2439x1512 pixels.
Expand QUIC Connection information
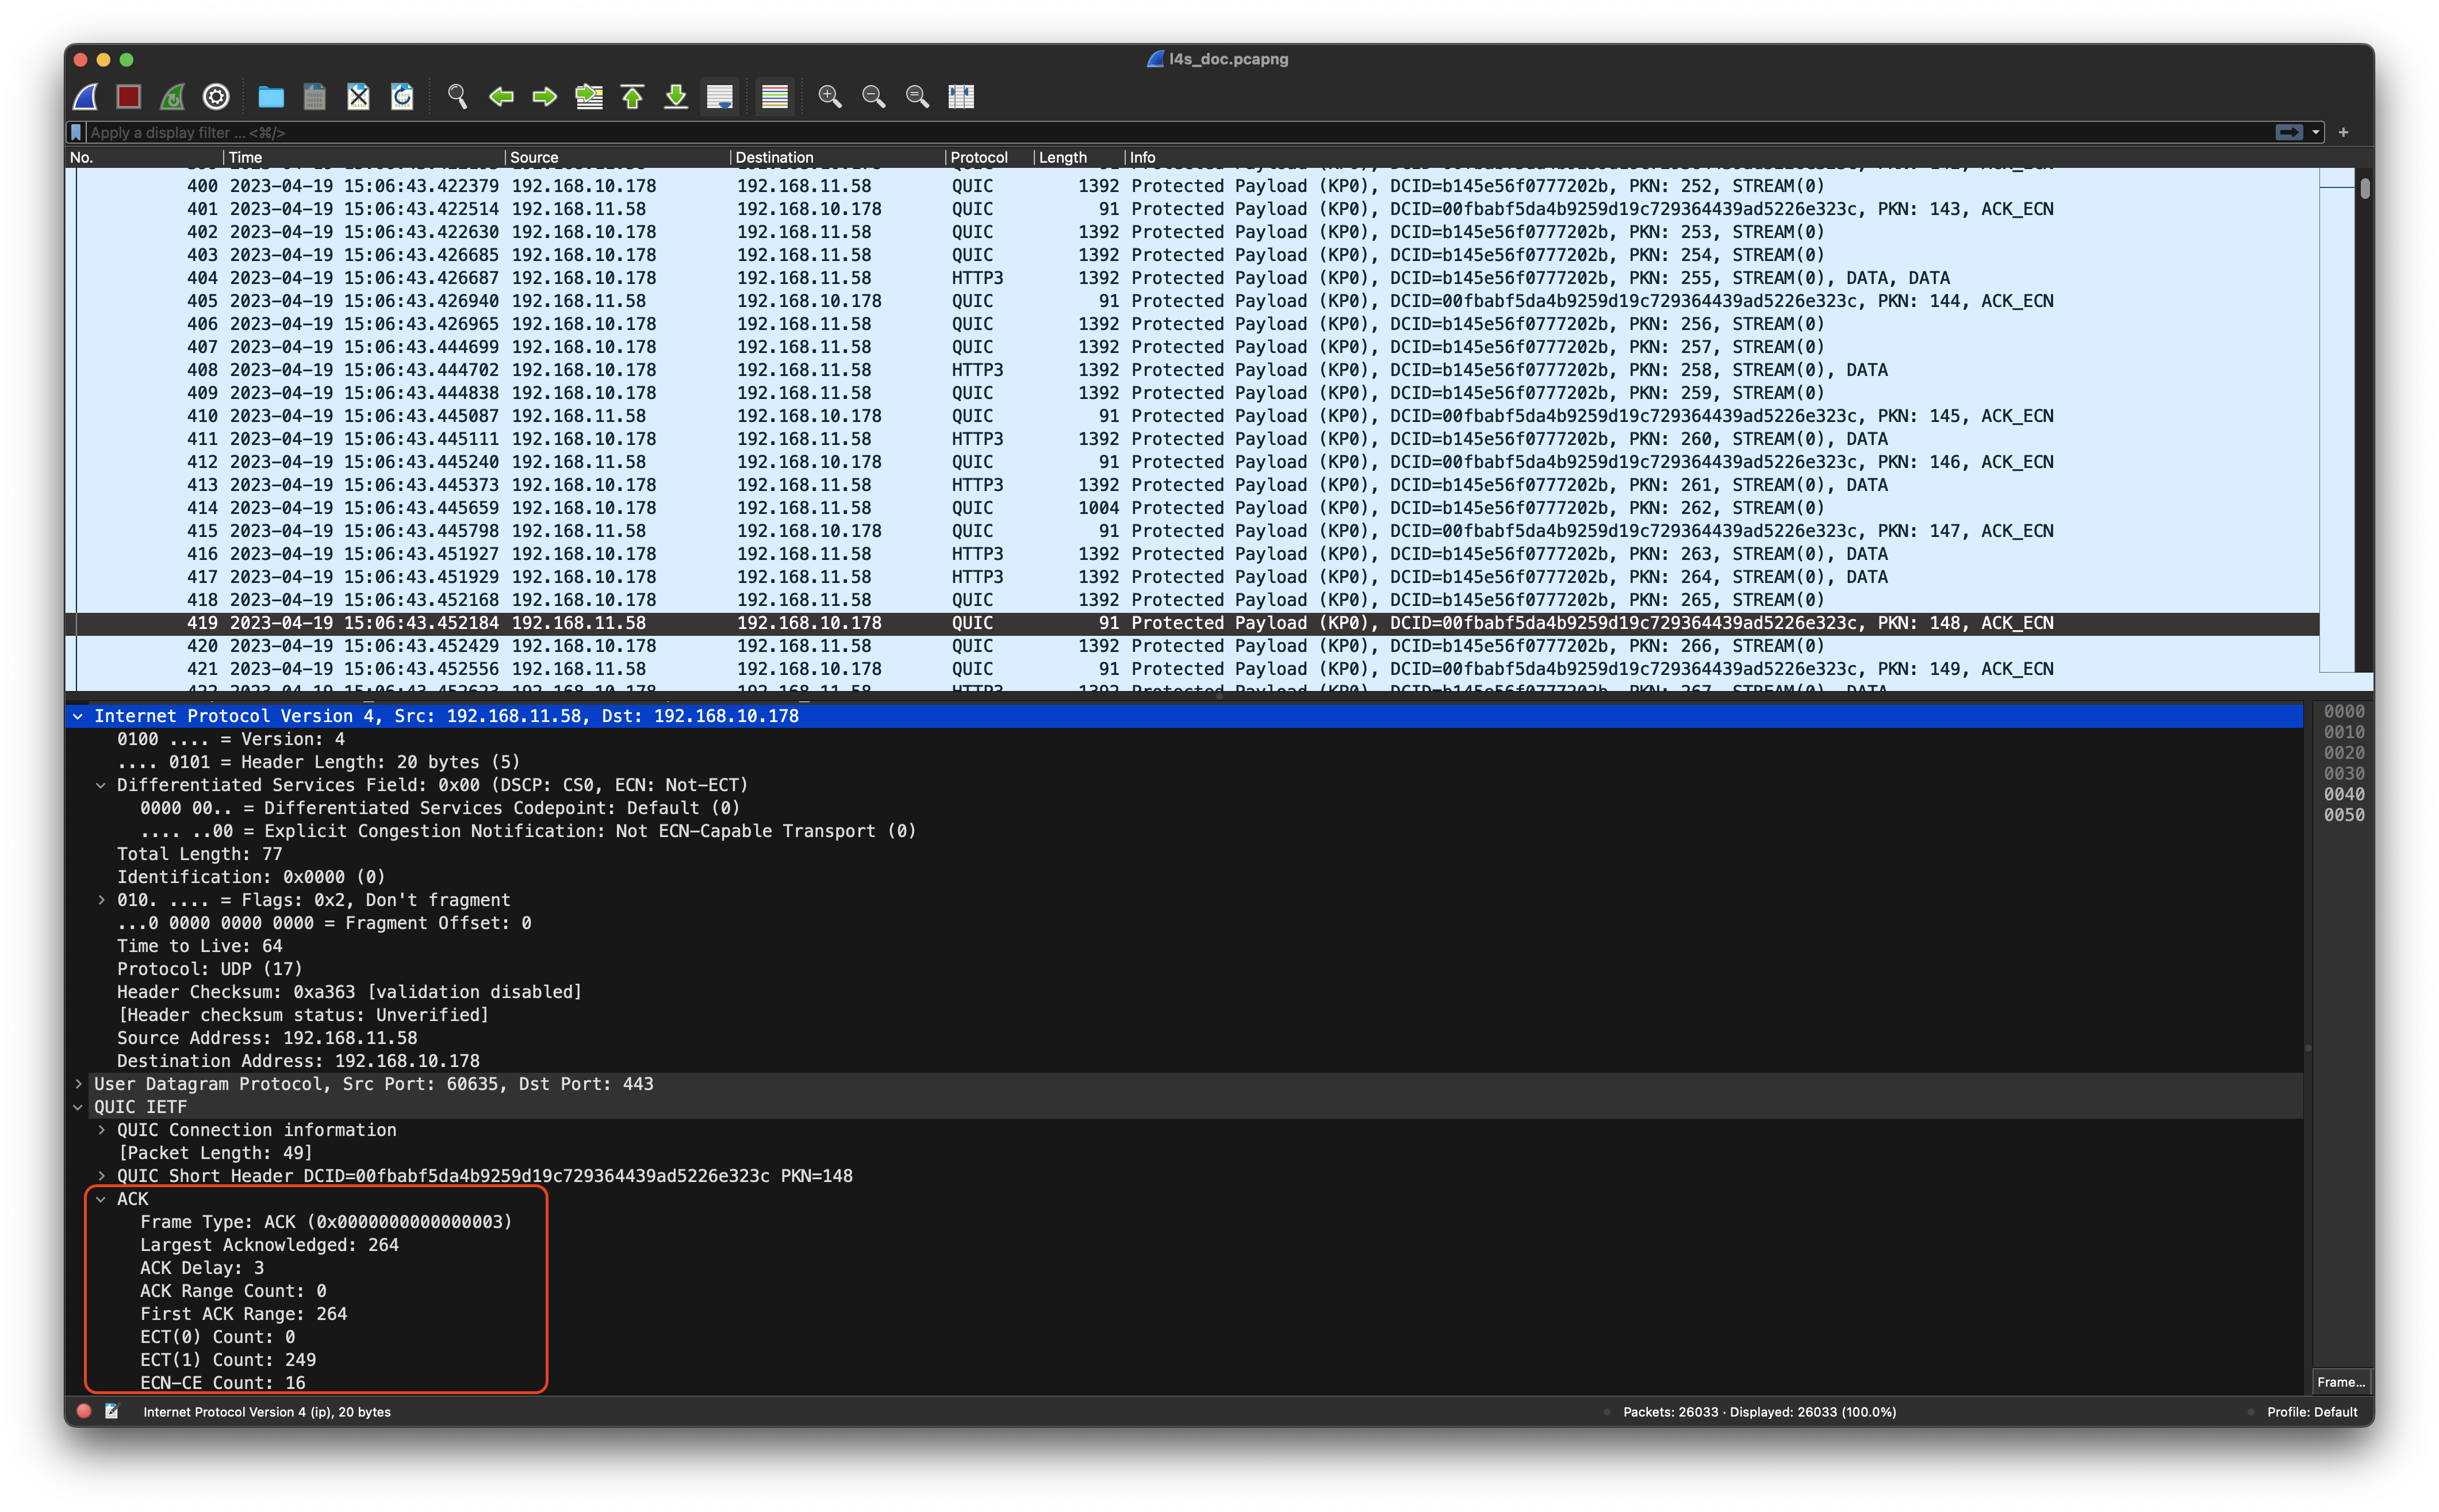pos(102,1130)
